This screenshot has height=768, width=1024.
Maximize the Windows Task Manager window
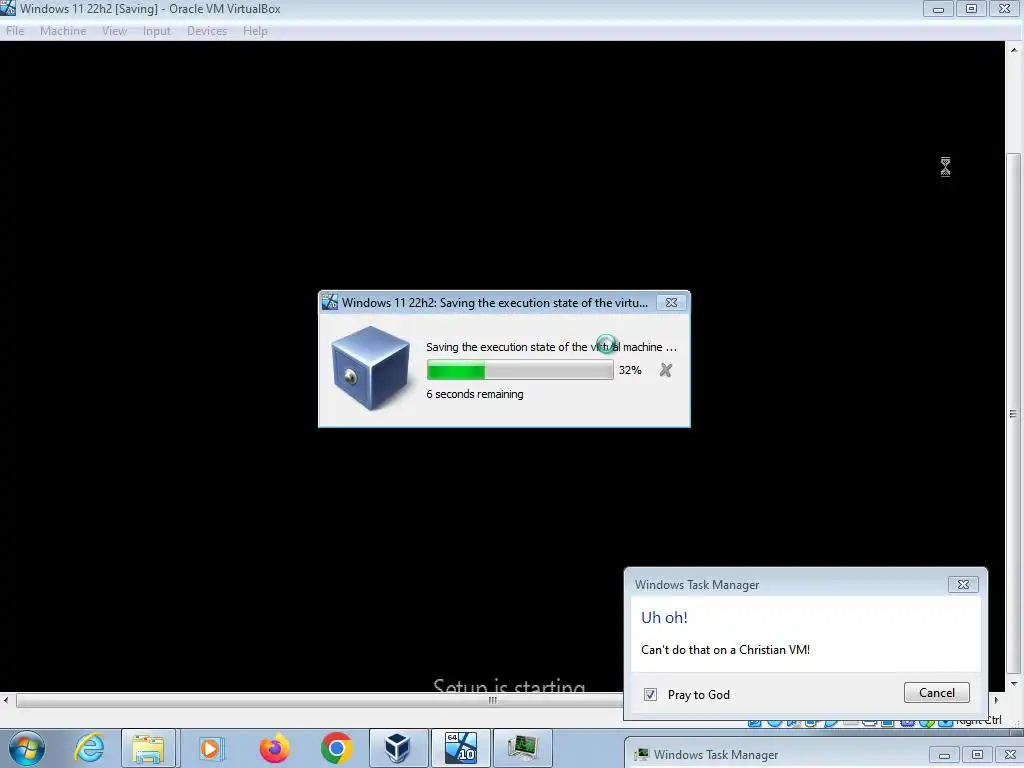(977, 754)
